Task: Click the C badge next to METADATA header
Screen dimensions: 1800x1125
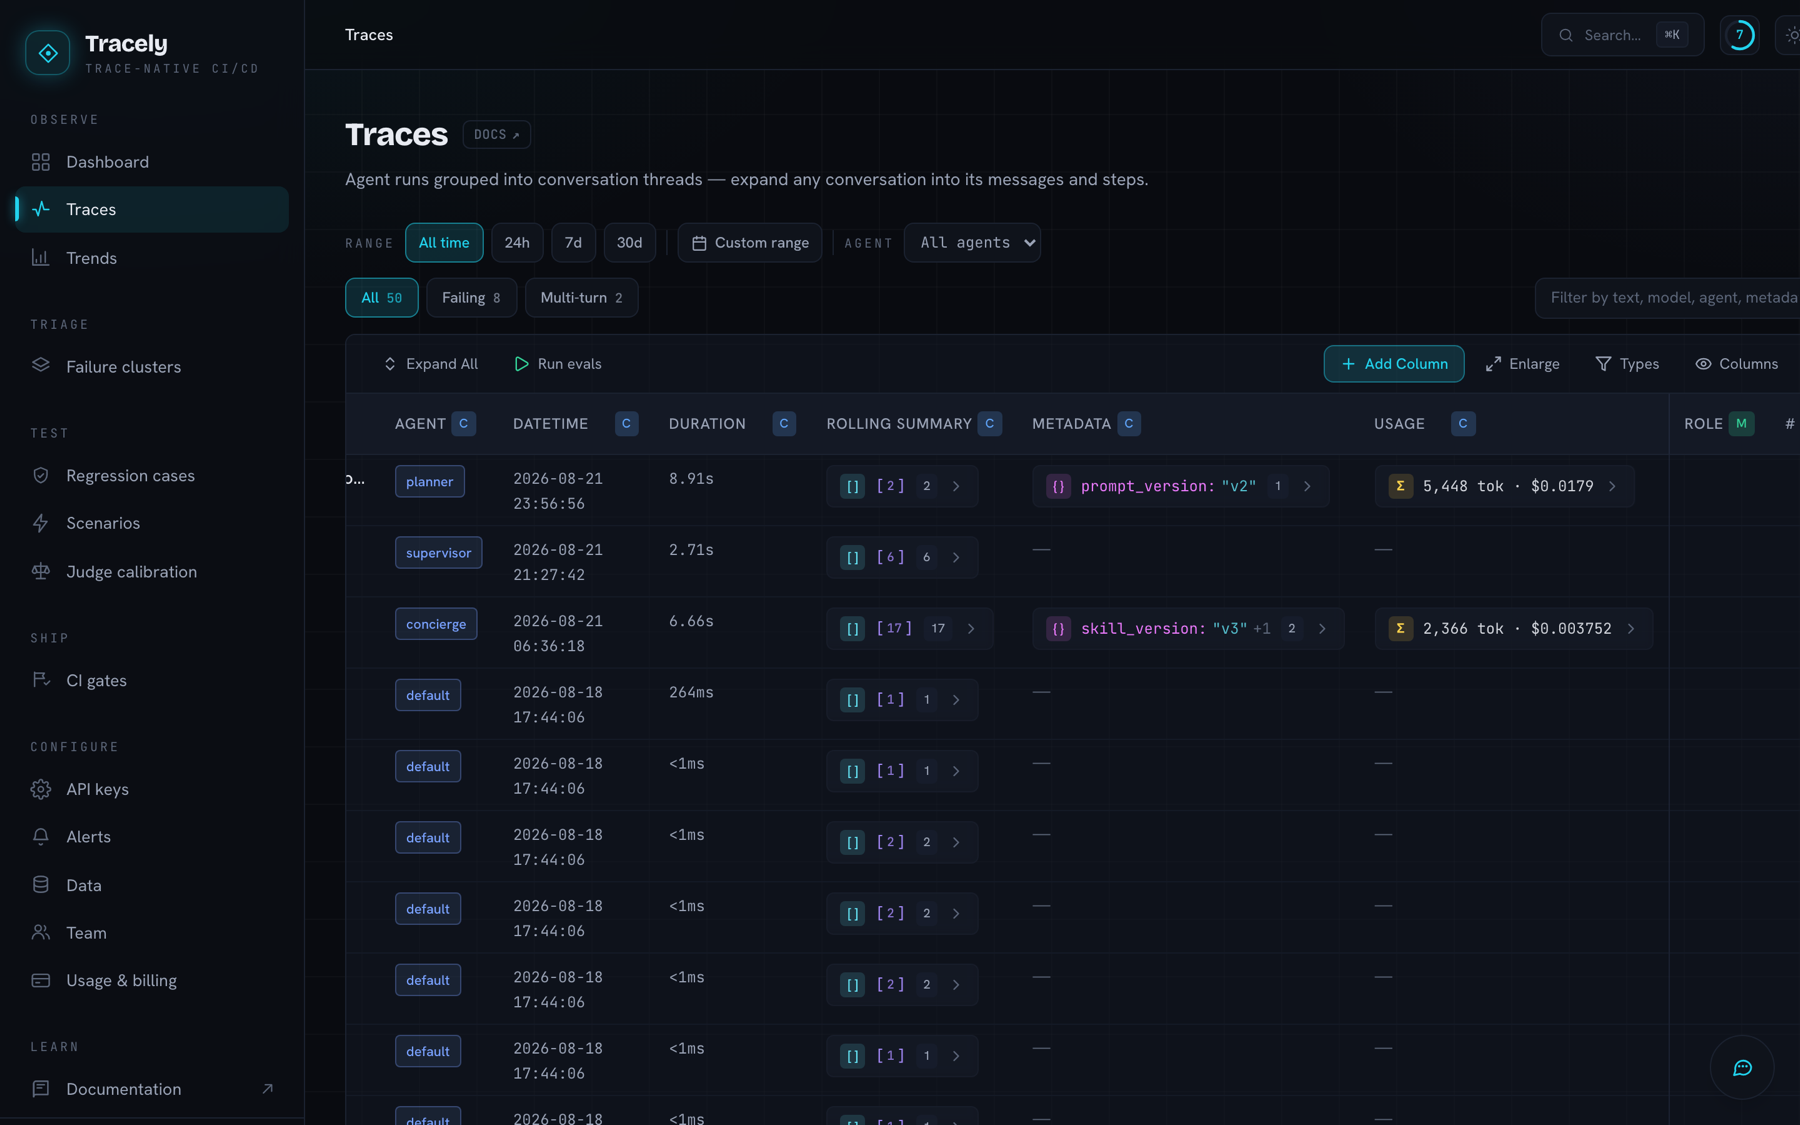Action: (x=1129, y=424)
